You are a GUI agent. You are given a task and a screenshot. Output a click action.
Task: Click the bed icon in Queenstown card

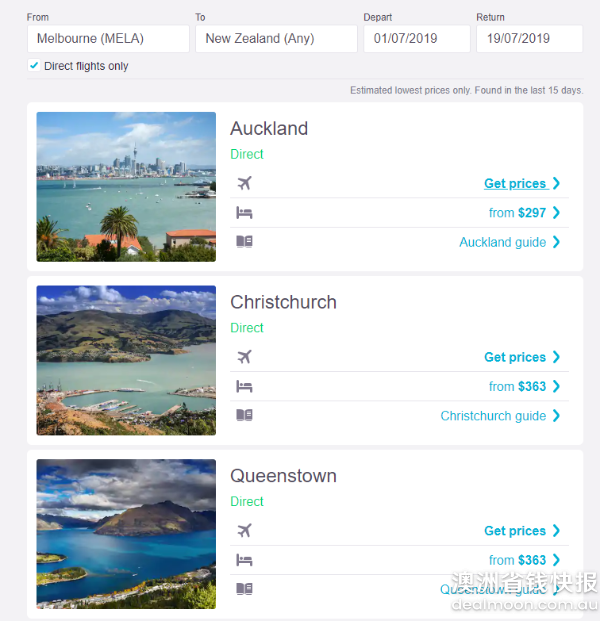tap(244, 560)
